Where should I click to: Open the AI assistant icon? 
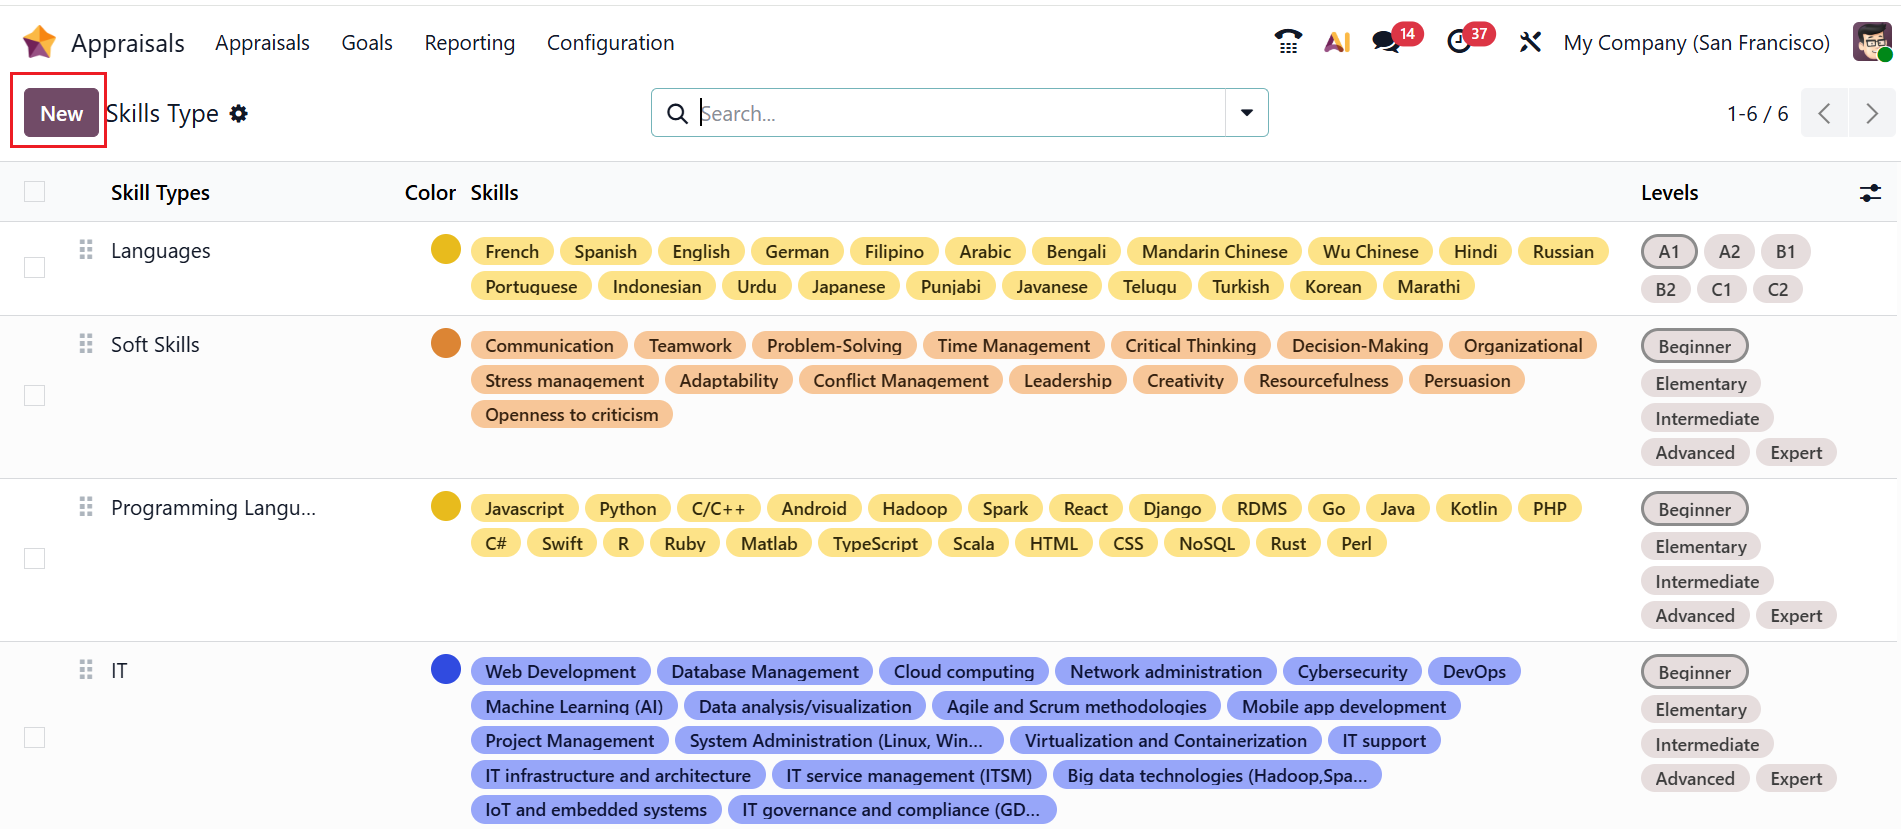[1337, 42]
